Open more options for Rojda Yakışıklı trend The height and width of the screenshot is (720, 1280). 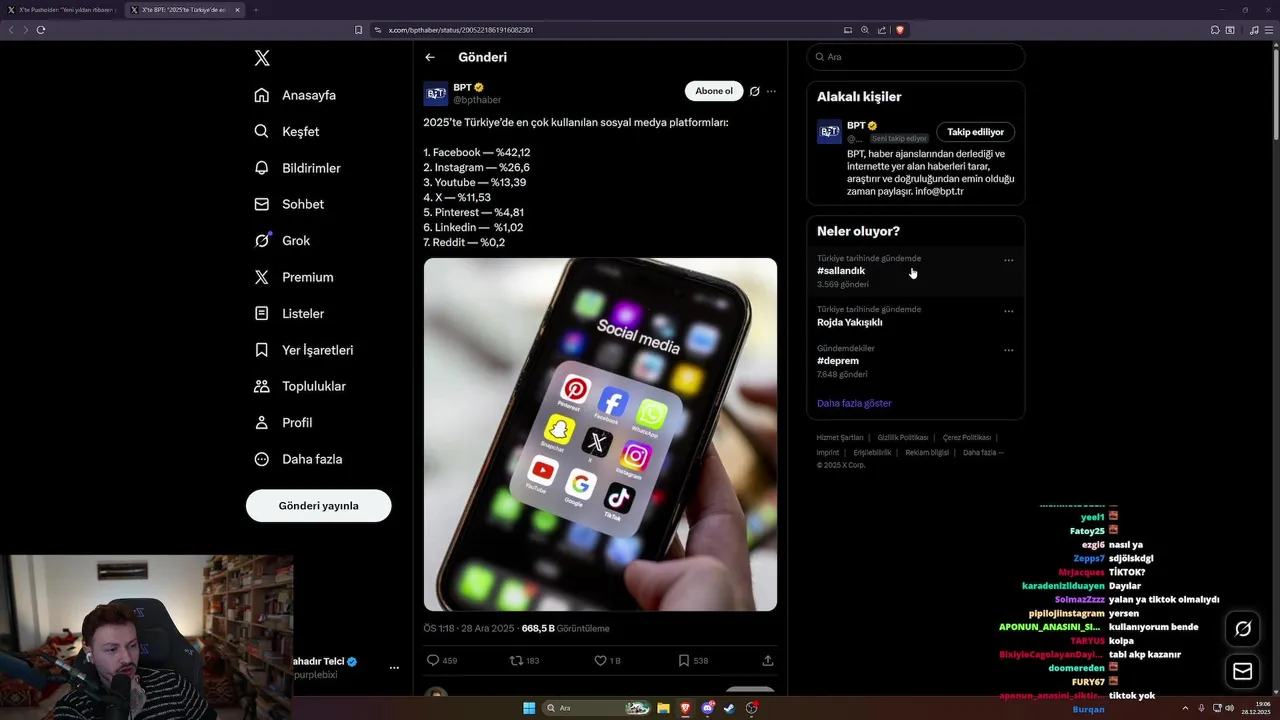pyautogui.click(x=1008, y=311)
